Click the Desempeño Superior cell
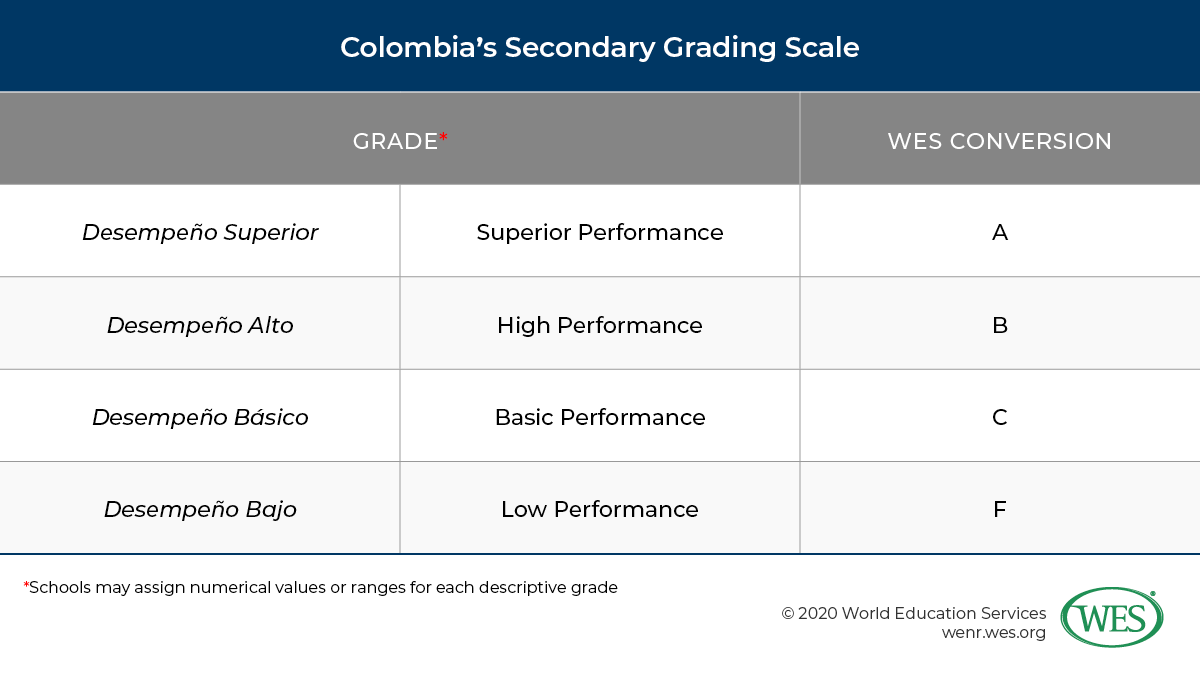Image resolution: width=1200 pixels, height=680 pixels. [200, 232]
